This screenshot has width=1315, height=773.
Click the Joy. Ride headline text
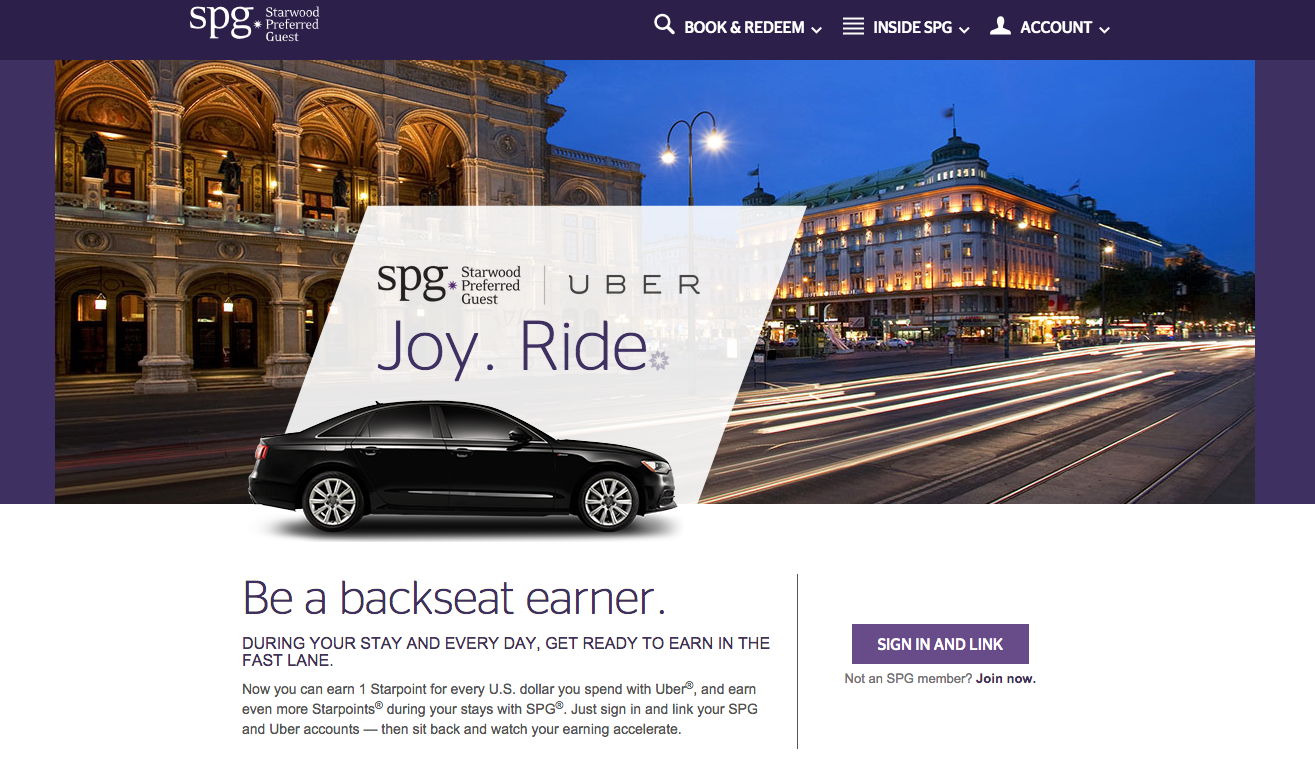click(511, 347)
